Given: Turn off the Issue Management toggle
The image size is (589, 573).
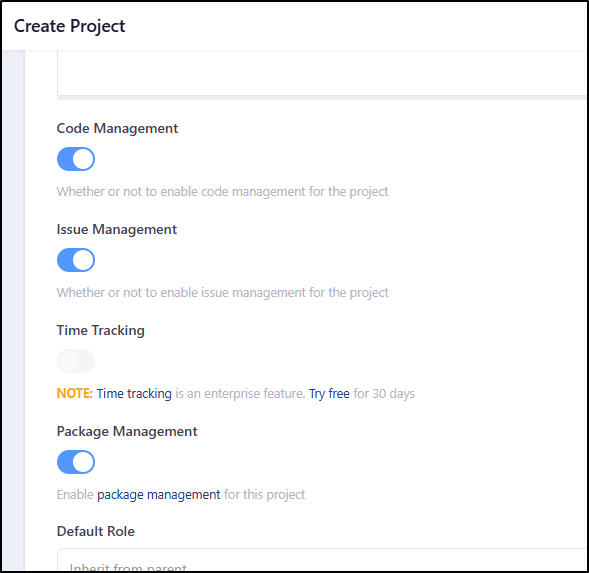Looking at the screenshot, I should [76, 260].
